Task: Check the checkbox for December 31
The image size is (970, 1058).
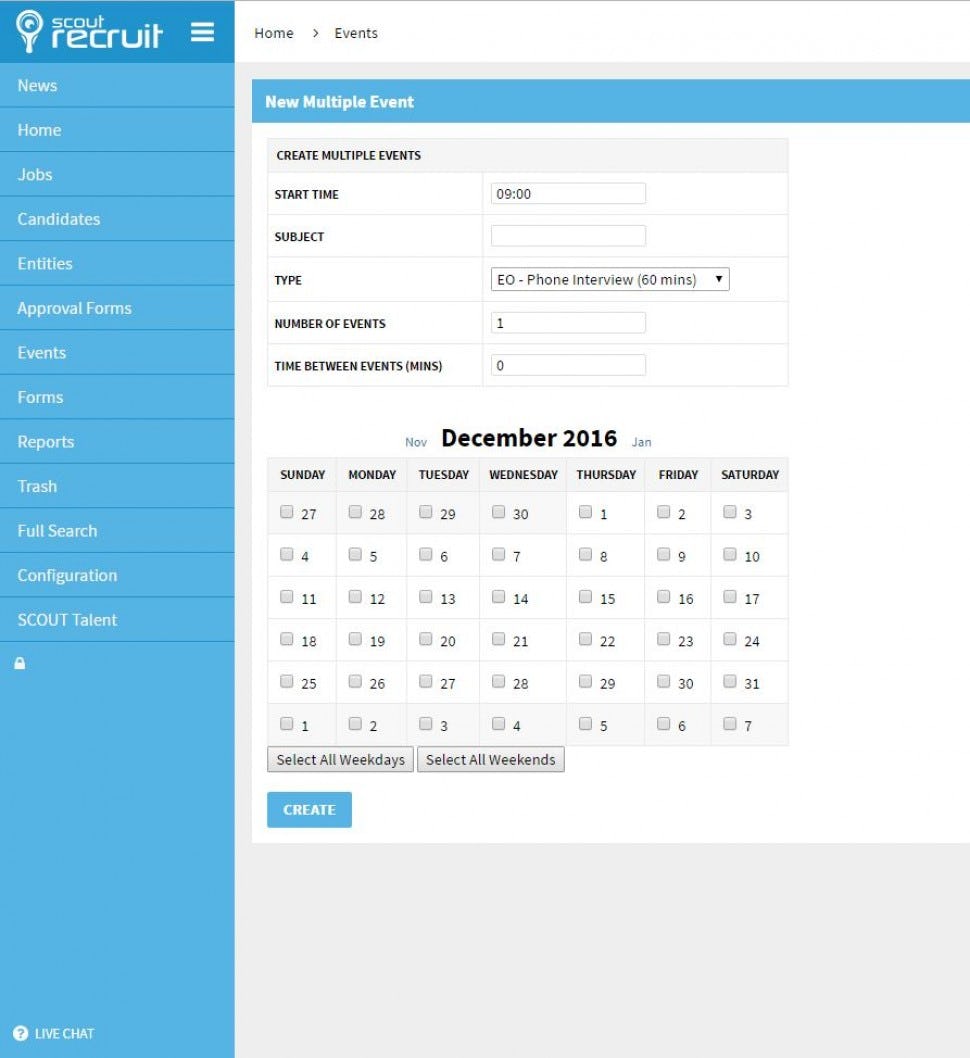Action: [x=730, y=681]
